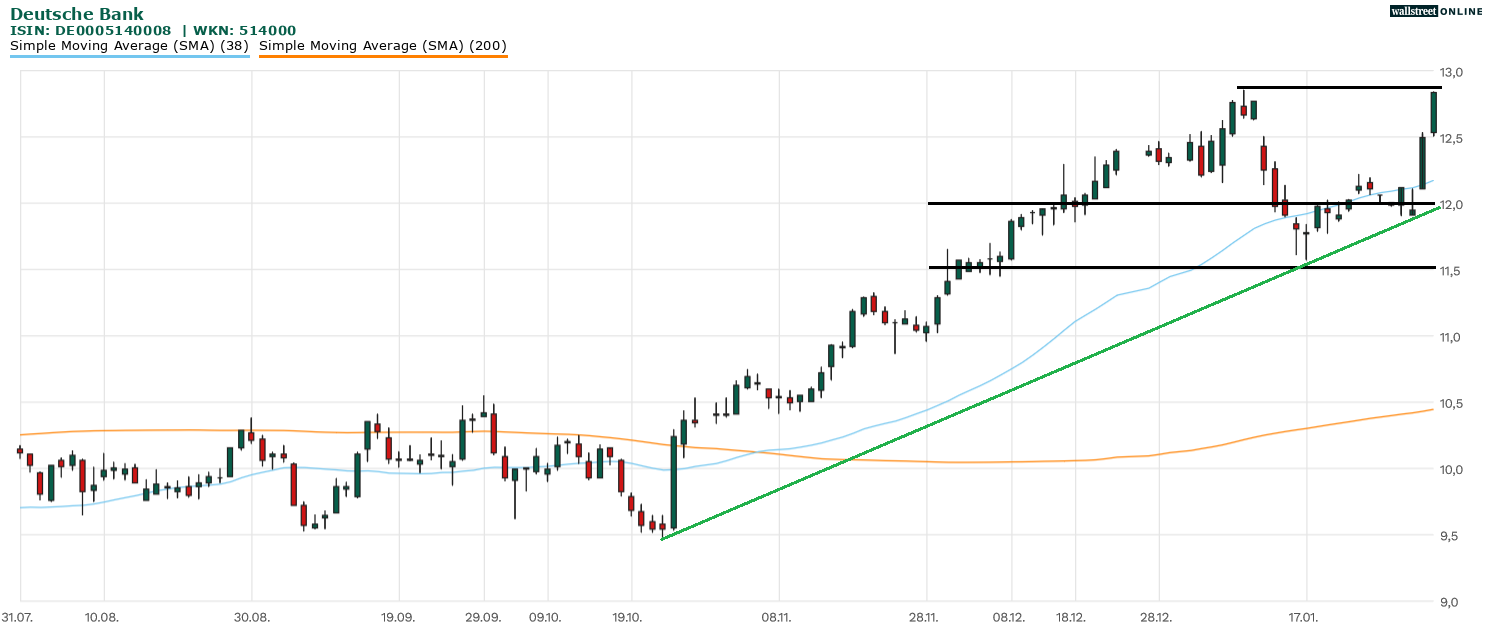Click the Deutsche Bank chart title
Screen dimensions: 1490x622
point(77,14)
